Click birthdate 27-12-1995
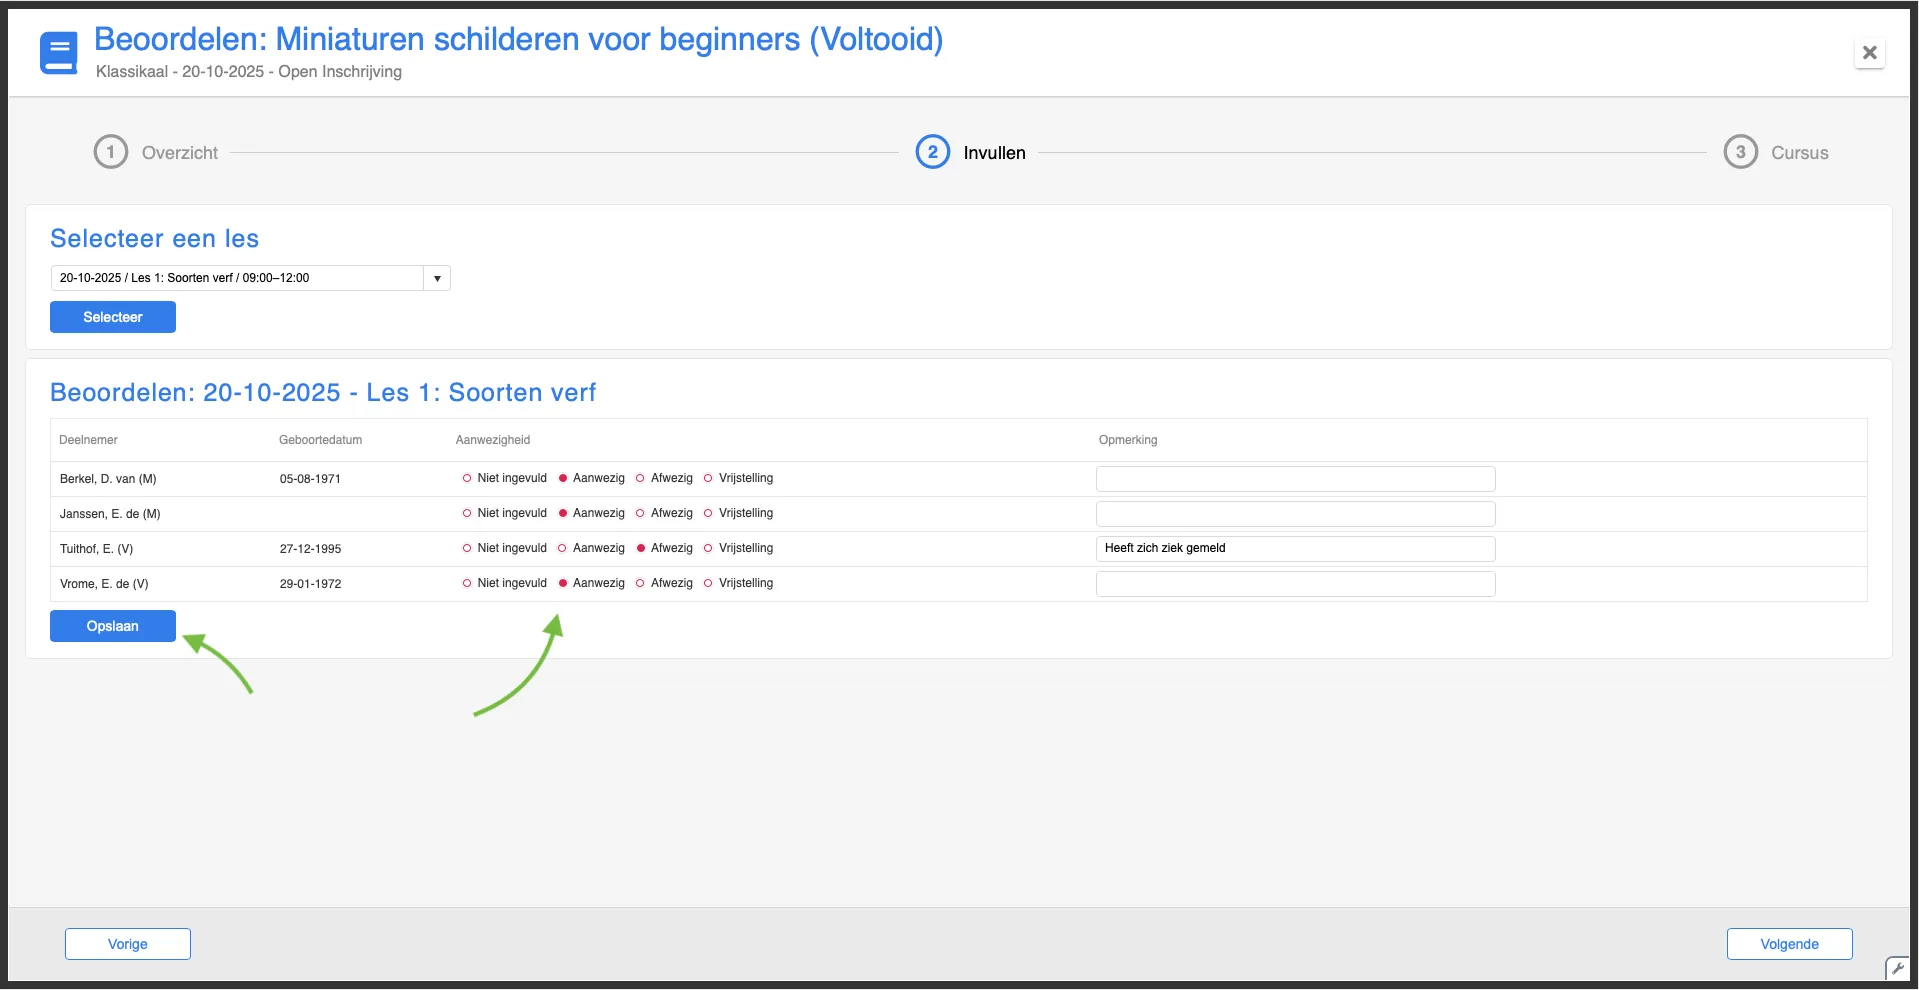1919x990 pixels. tap(310, 549)
